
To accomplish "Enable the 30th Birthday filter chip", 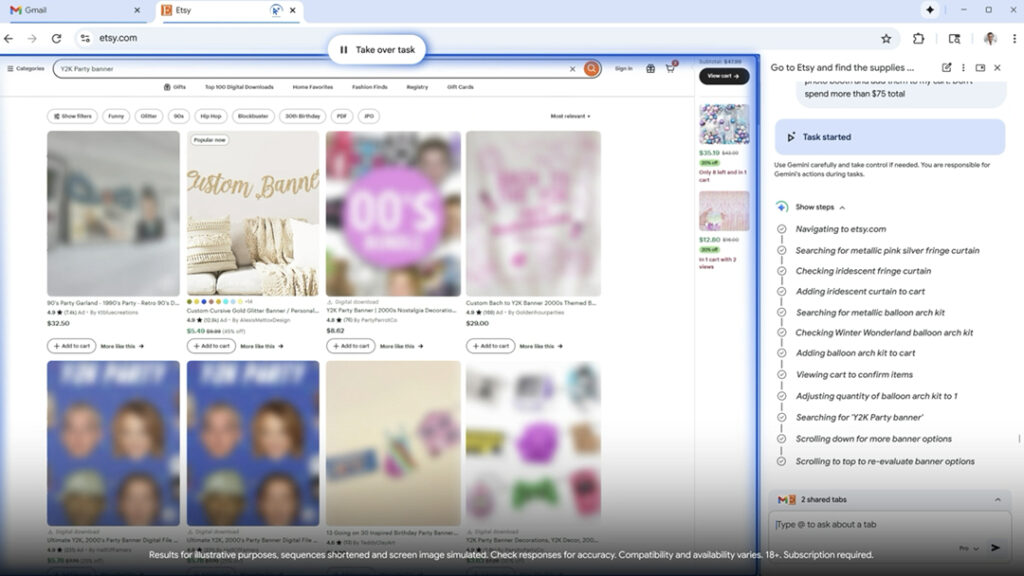I will (302, 116).
